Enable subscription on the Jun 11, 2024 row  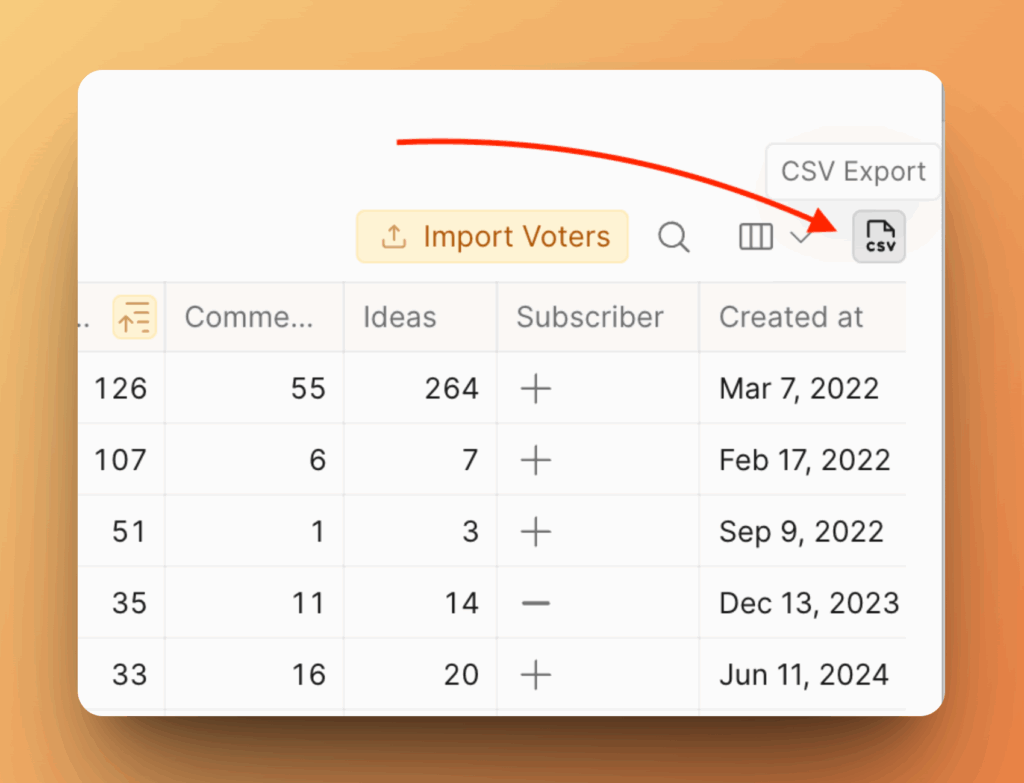[x=535, y=674]
